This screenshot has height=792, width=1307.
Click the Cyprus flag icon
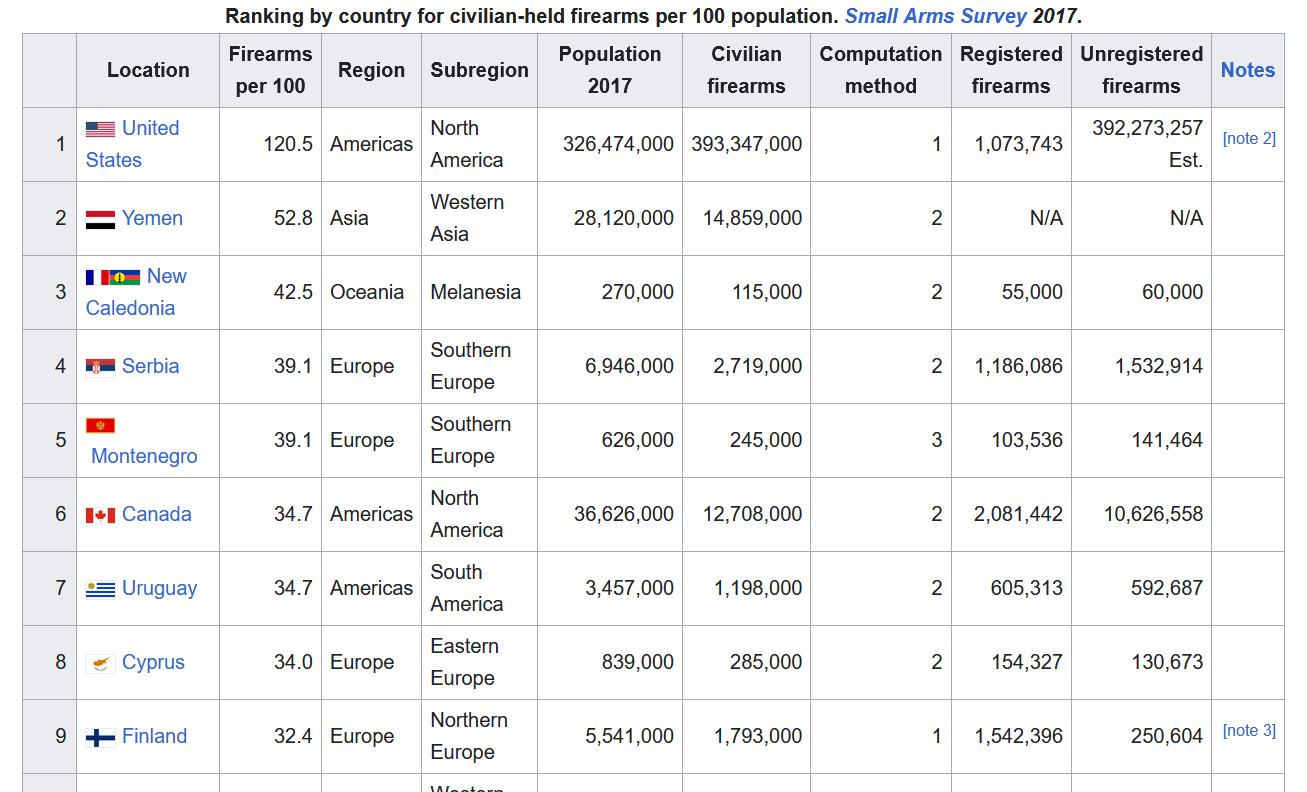point(100,663)
